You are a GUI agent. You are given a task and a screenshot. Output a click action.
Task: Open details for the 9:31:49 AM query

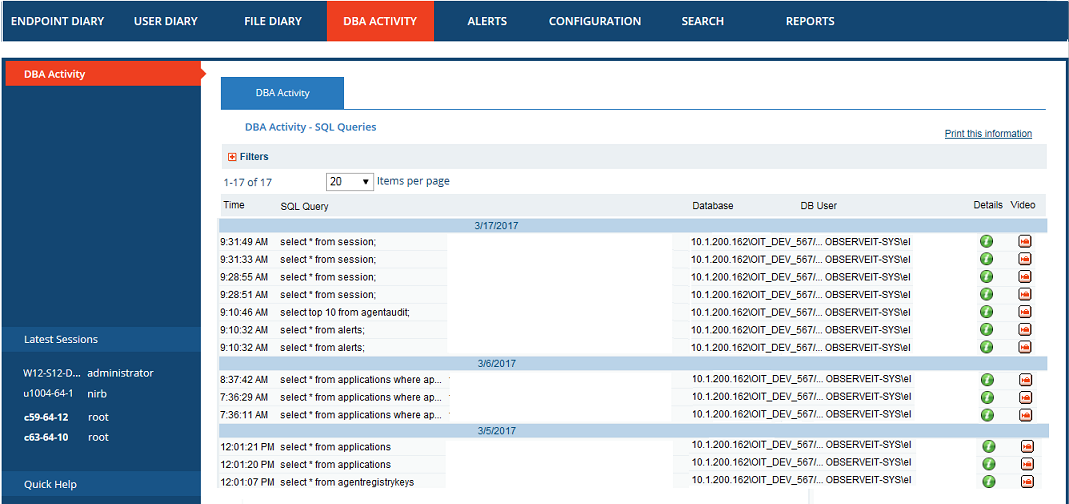point(986,241)
